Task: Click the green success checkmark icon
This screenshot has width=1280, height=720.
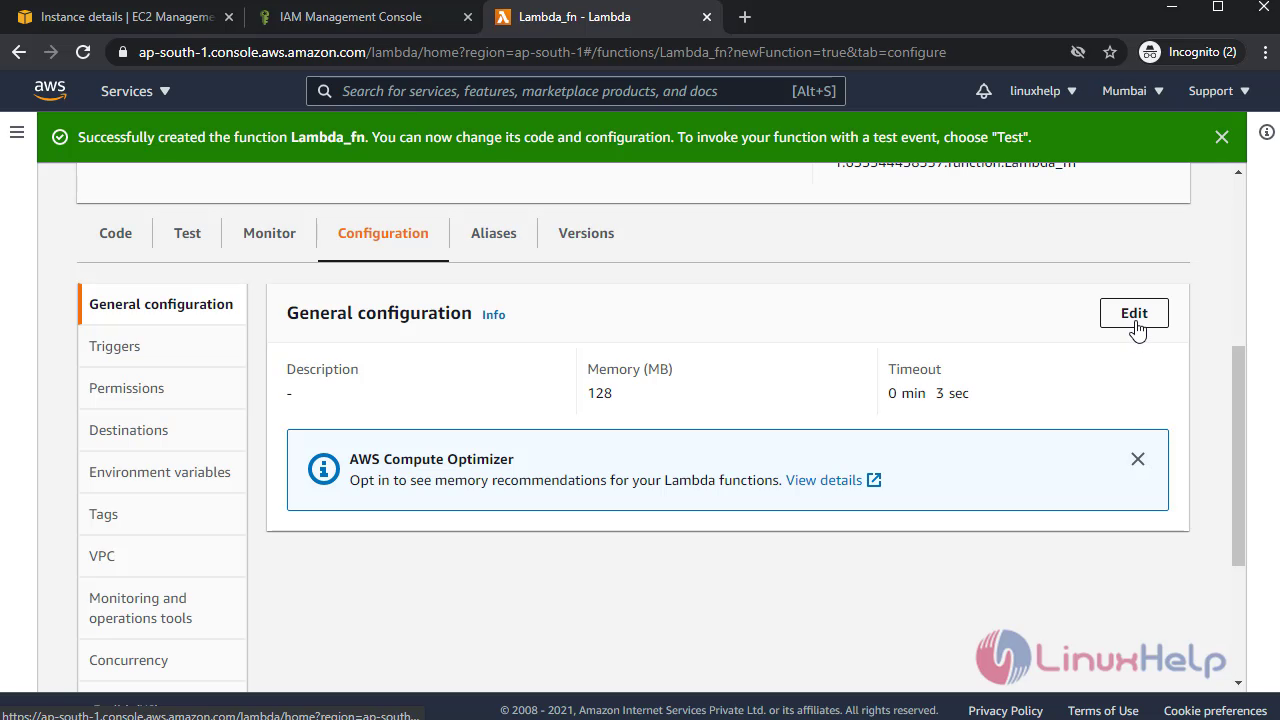Action: pyautogui.click(x=60, y=137)
